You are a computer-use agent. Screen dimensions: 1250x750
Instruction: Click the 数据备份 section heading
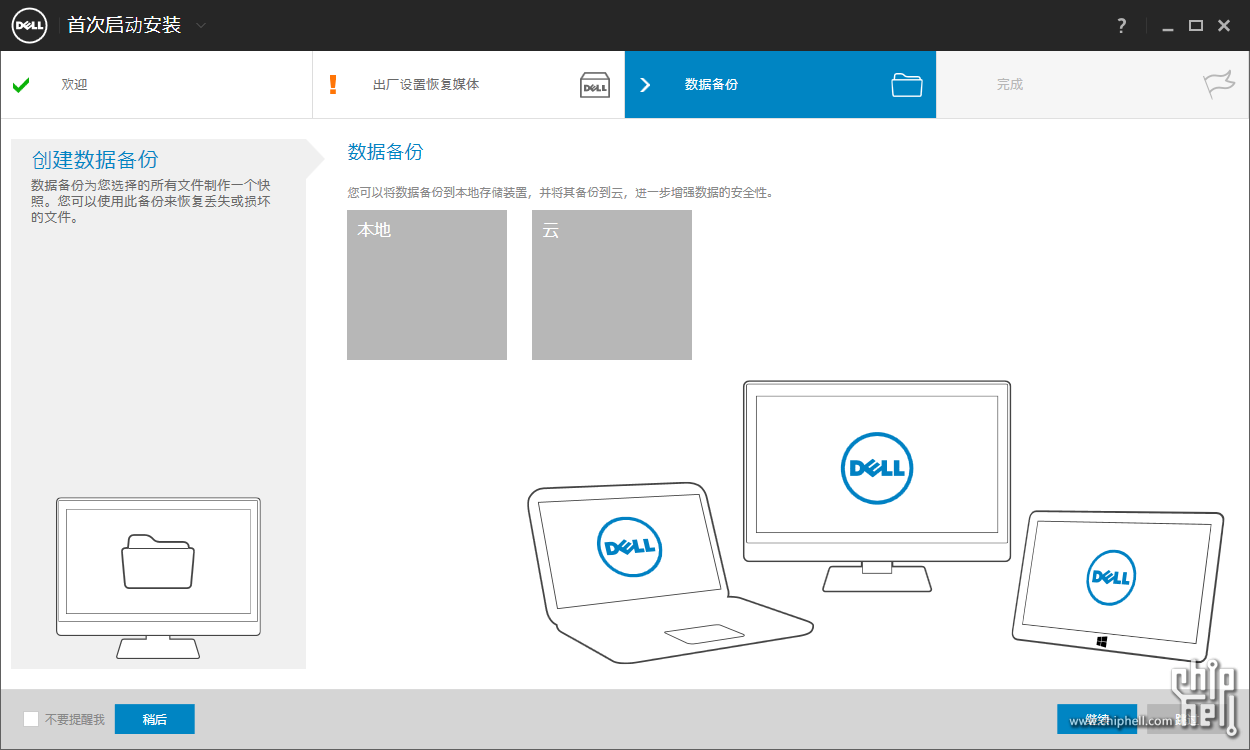tap(385, 152)
